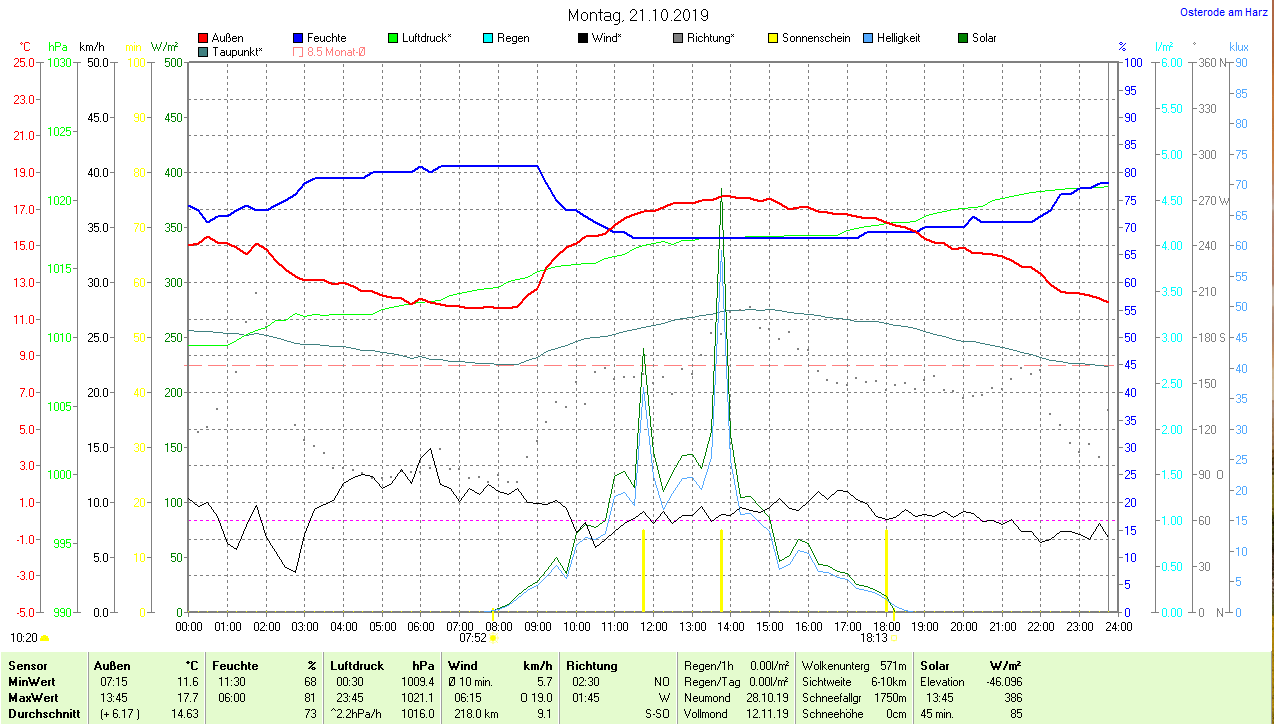Click the MaxWert row label
Screen dimensions: 1274x724
(33, 697)
